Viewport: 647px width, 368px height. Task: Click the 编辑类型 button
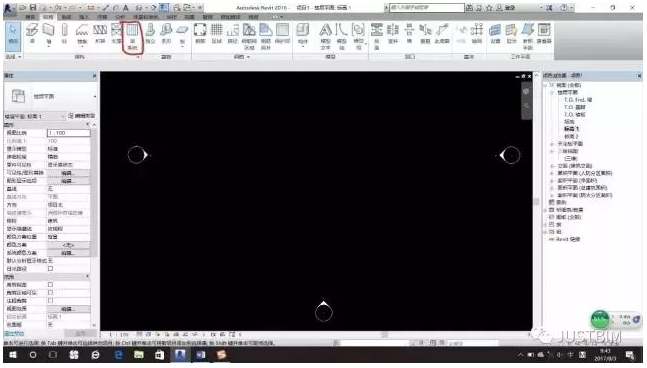pyautogui.click(x=82, y=116)
